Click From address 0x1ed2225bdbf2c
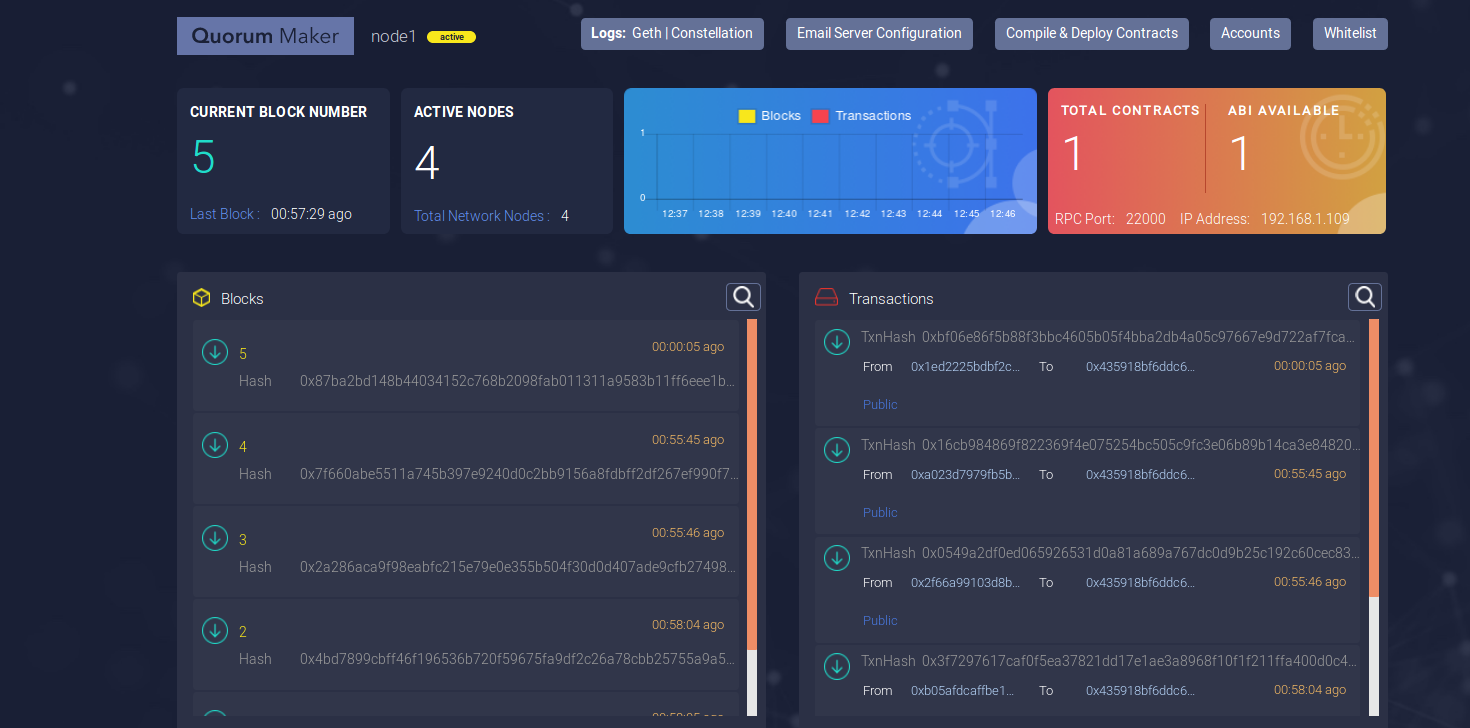Viewport: 1470px width, 728px height. (966, 367)
